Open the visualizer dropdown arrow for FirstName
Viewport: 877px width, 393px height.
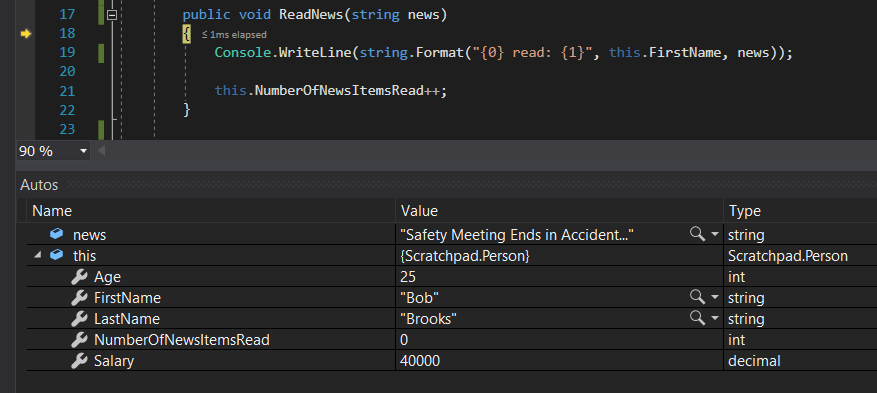tap(715, 297)
